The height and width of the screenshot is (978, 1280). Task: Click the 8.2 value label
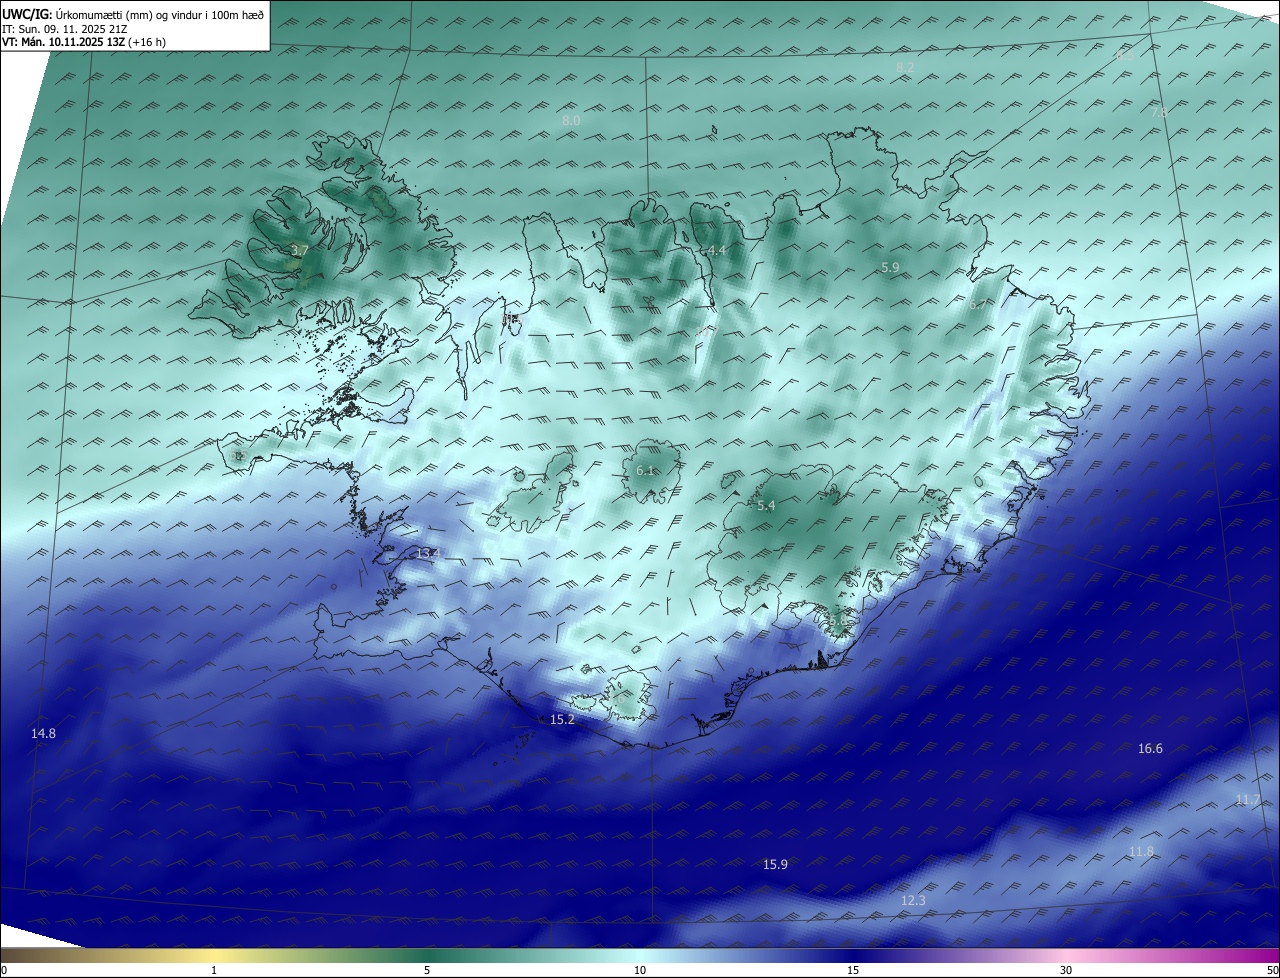(x=905, y=67)
